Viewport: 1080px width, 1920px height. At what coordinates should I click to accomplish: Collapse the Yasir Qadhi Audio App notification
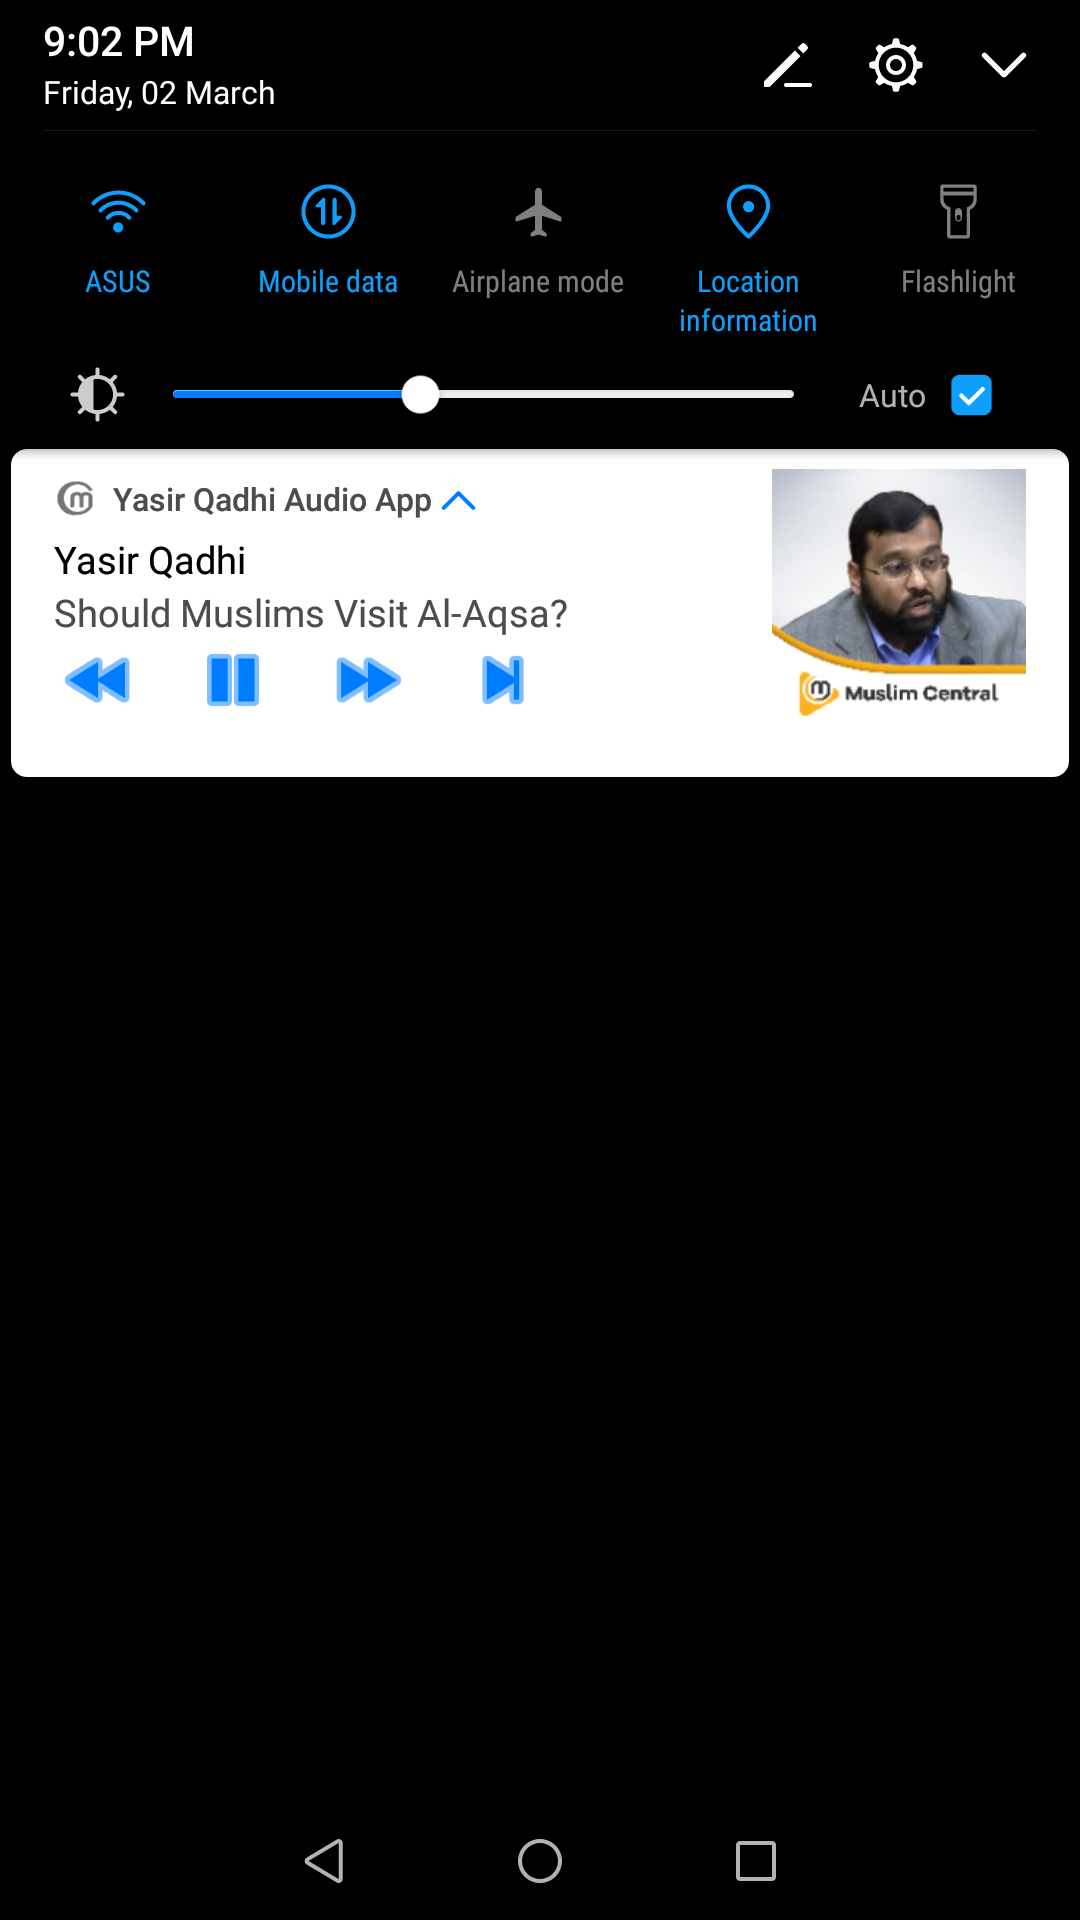pos(459,500)
